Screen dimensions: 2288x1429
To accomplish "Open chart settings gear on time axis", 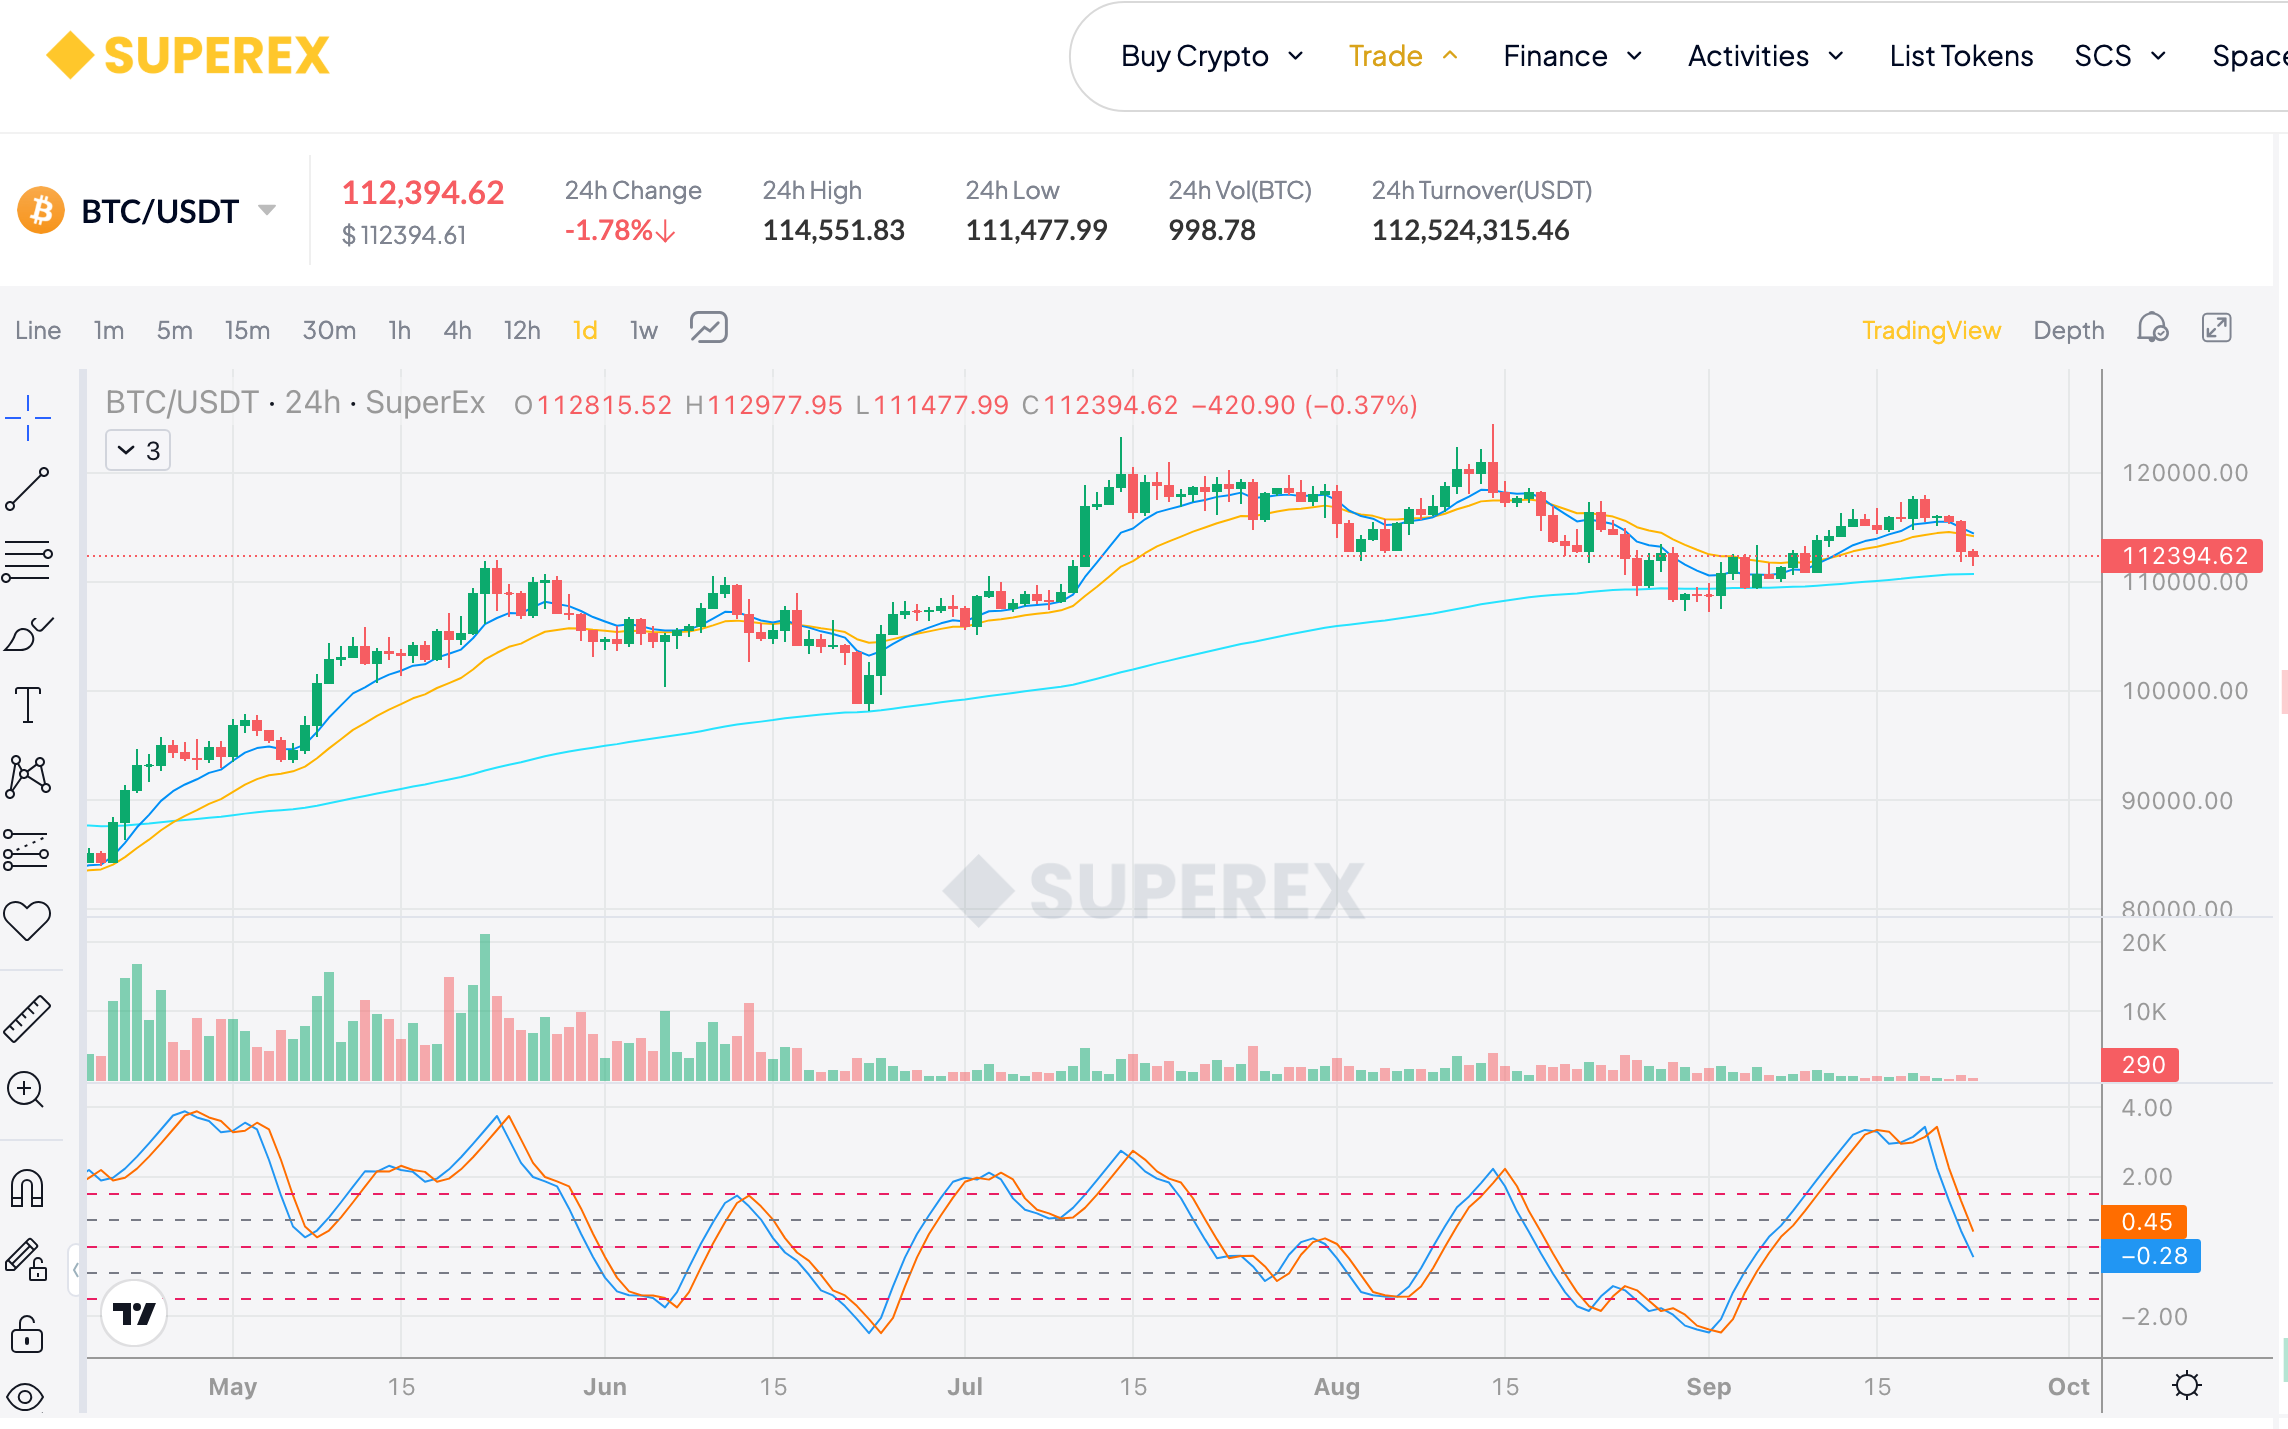I will [2186, 1386].
